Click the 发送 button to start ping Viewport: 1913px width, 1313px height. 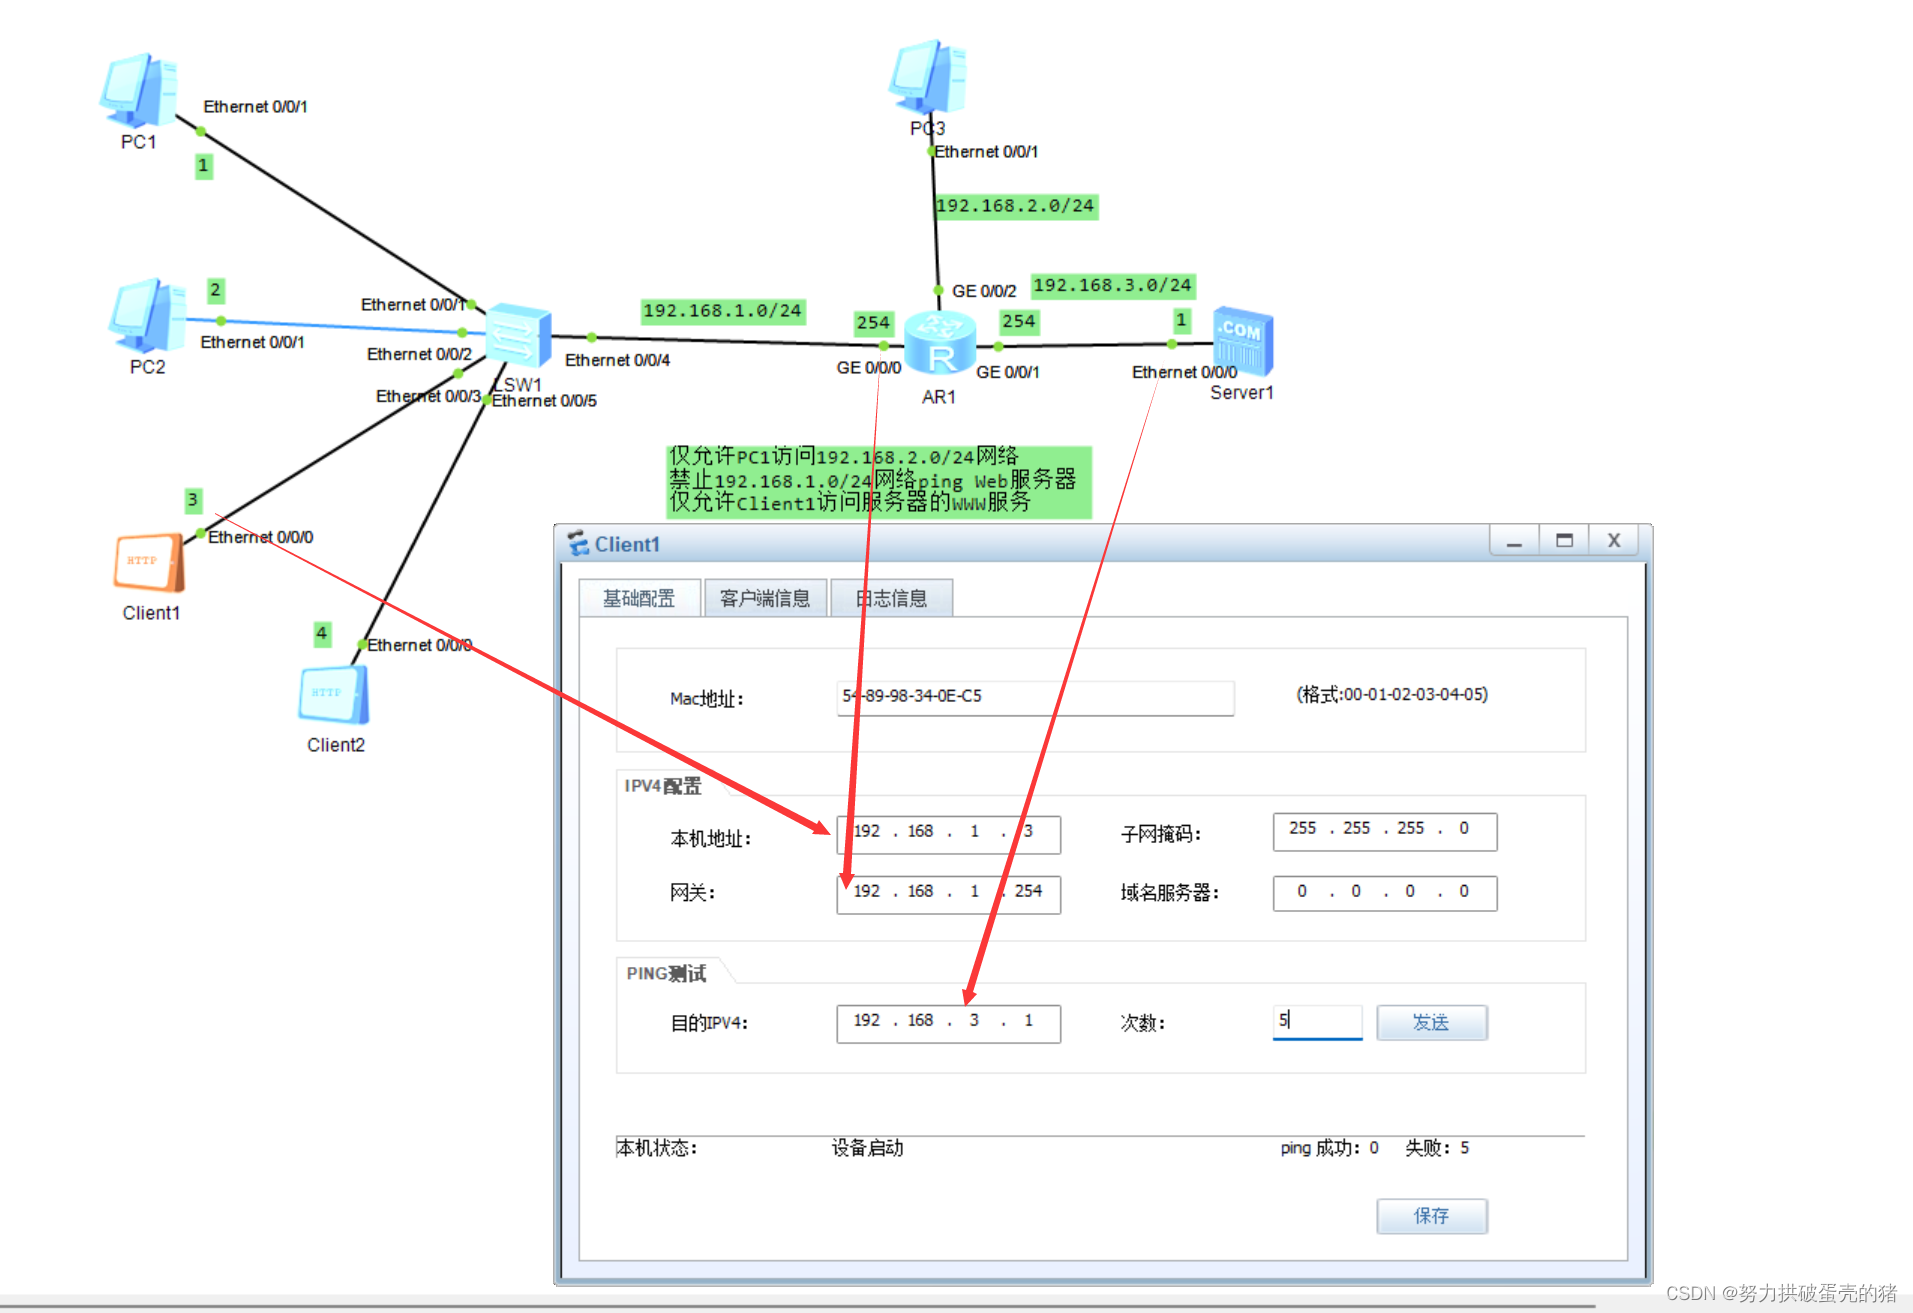[x=1431, y=1022]
